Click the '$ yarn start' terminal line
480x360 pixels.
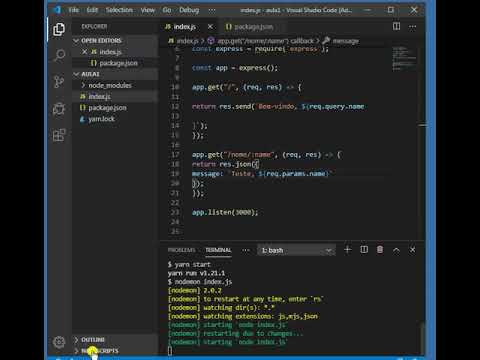[189, 265]
